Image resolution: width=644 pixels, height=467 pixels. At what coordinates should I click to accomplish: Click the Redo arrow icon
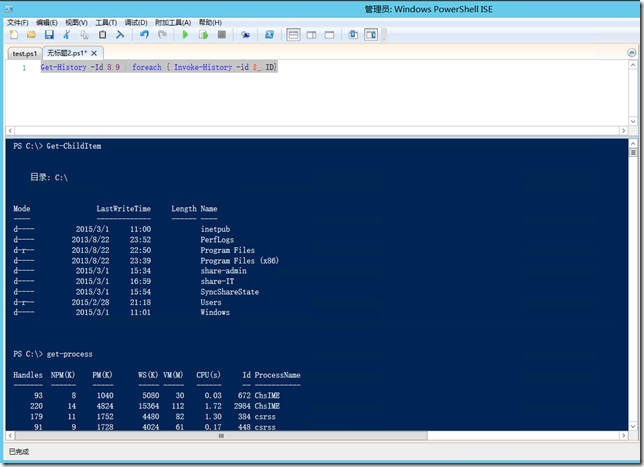pos(162,35)
